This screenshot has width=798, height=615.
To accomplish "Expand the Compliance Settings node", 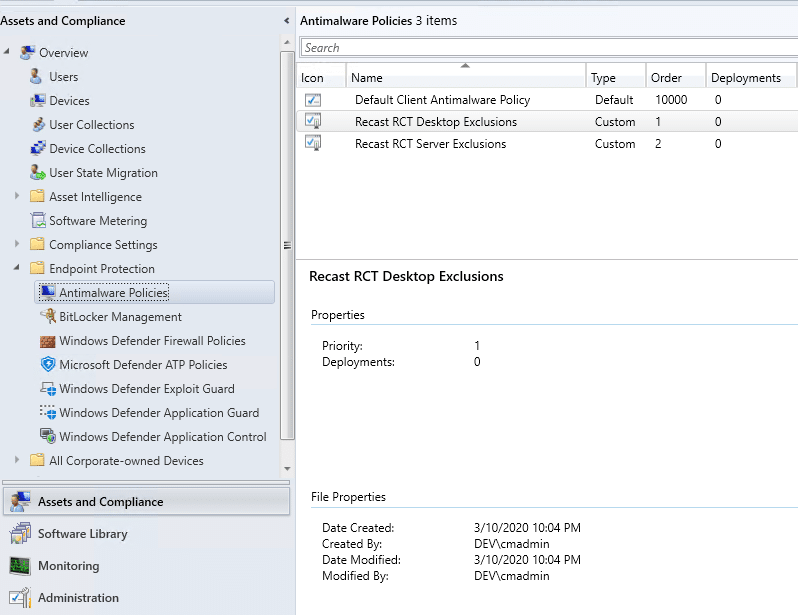I will tap(17, 245).
